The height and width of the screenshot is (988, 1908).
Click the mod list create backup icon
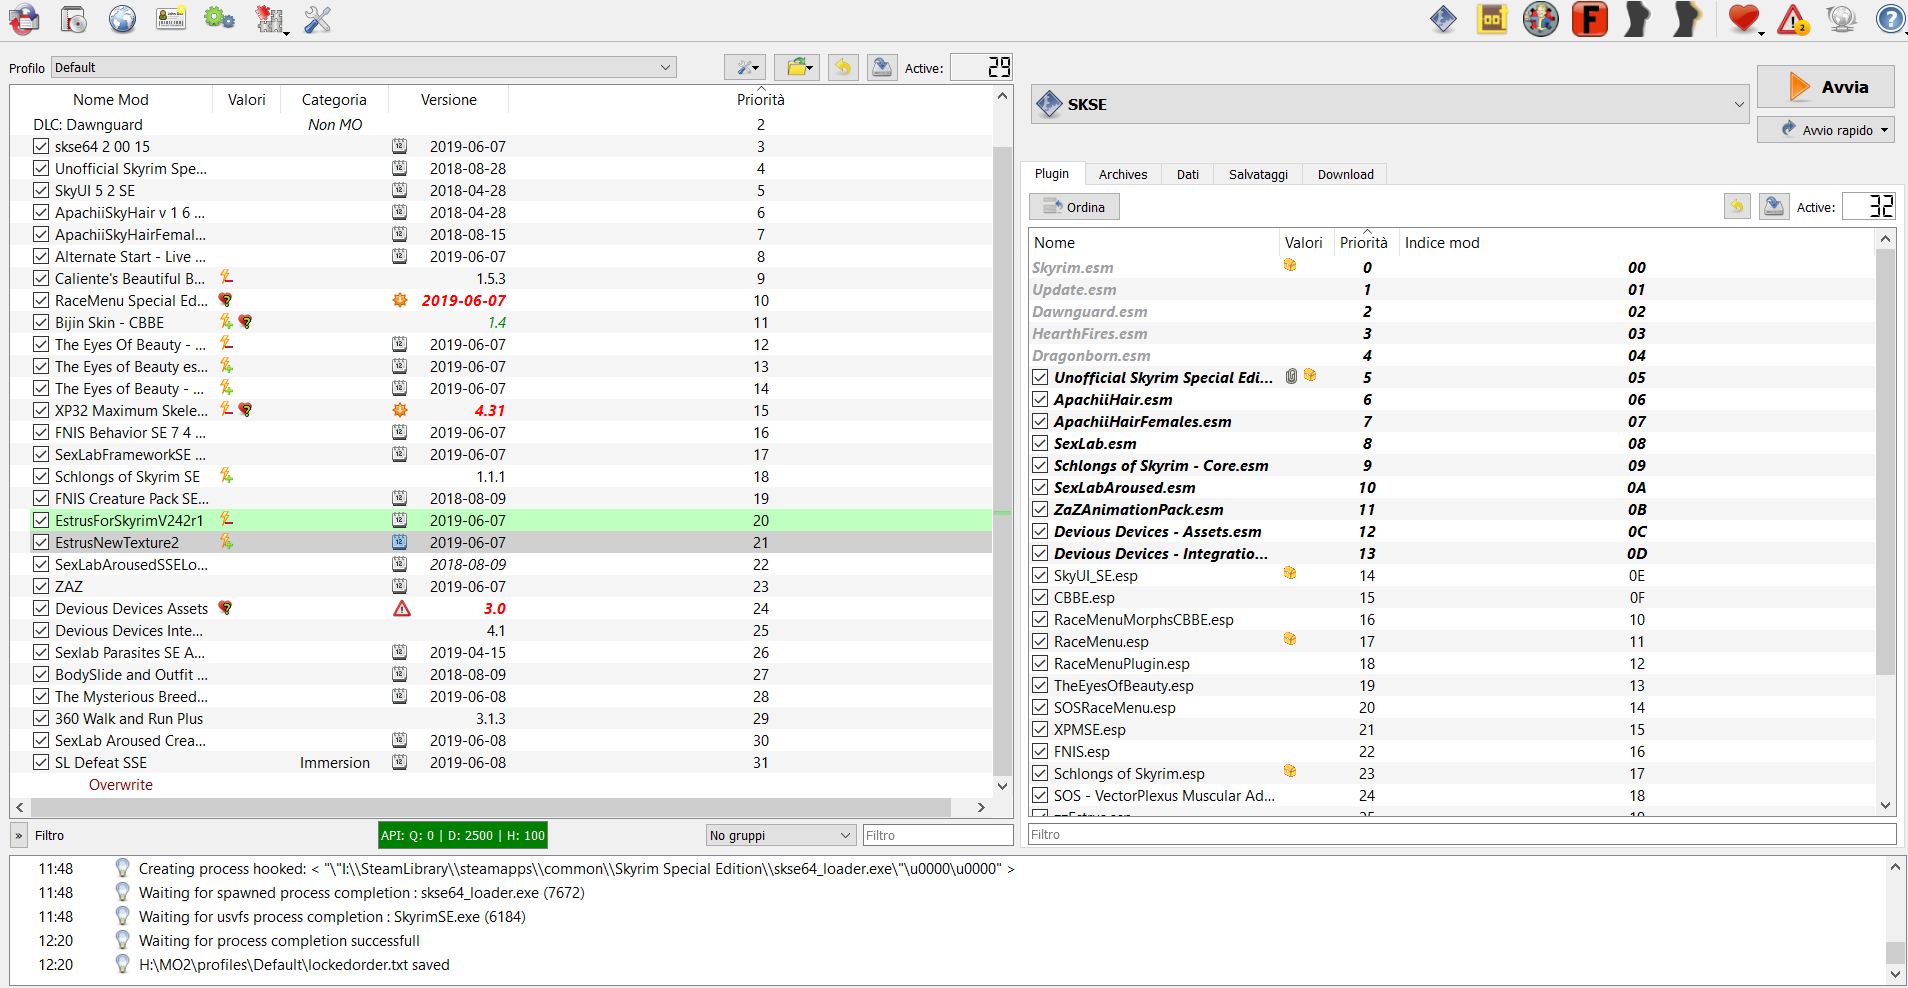pos(882,67)
